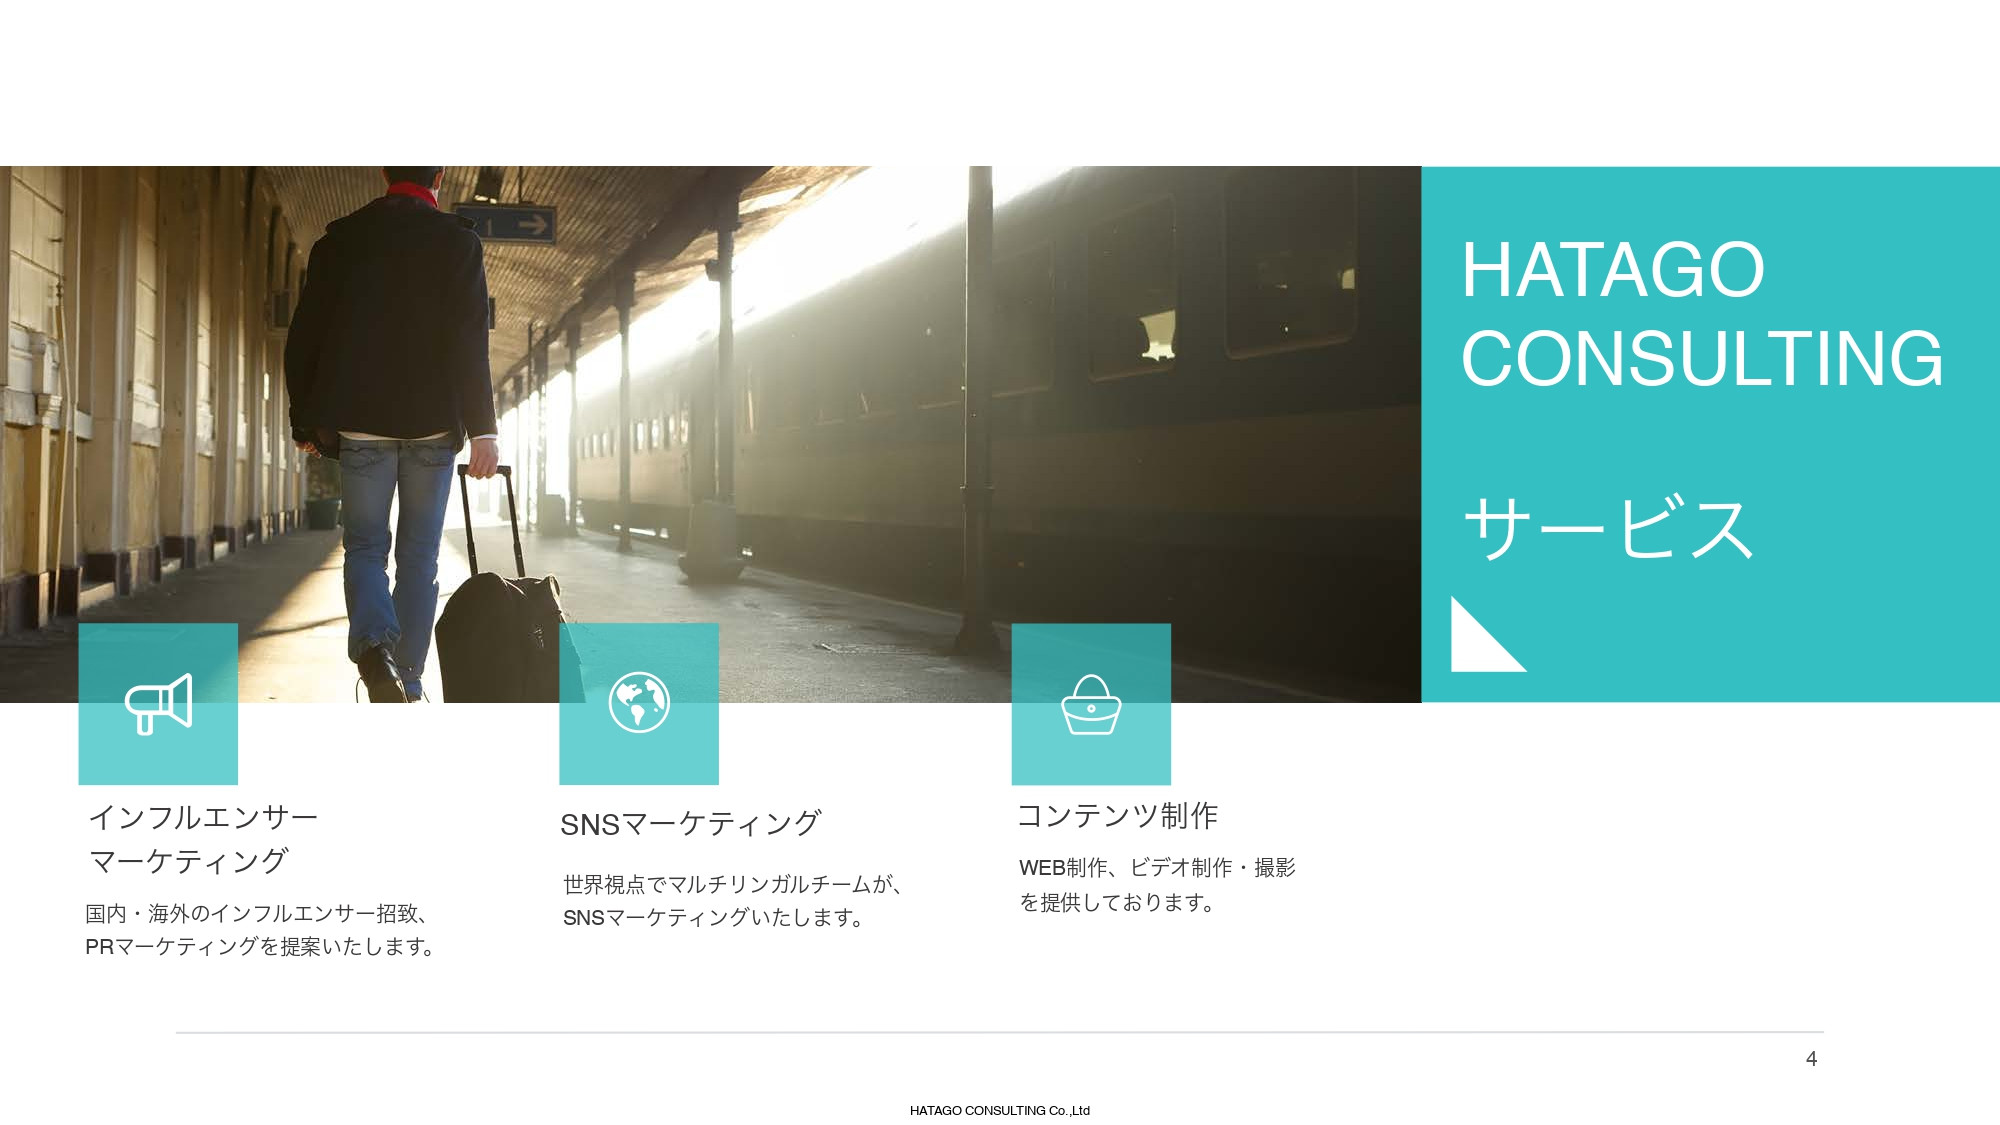Click the SNSマーケティング heading
This screenshot has height=1125, width=2000.
pyautogui.click(x=690, y=824)
